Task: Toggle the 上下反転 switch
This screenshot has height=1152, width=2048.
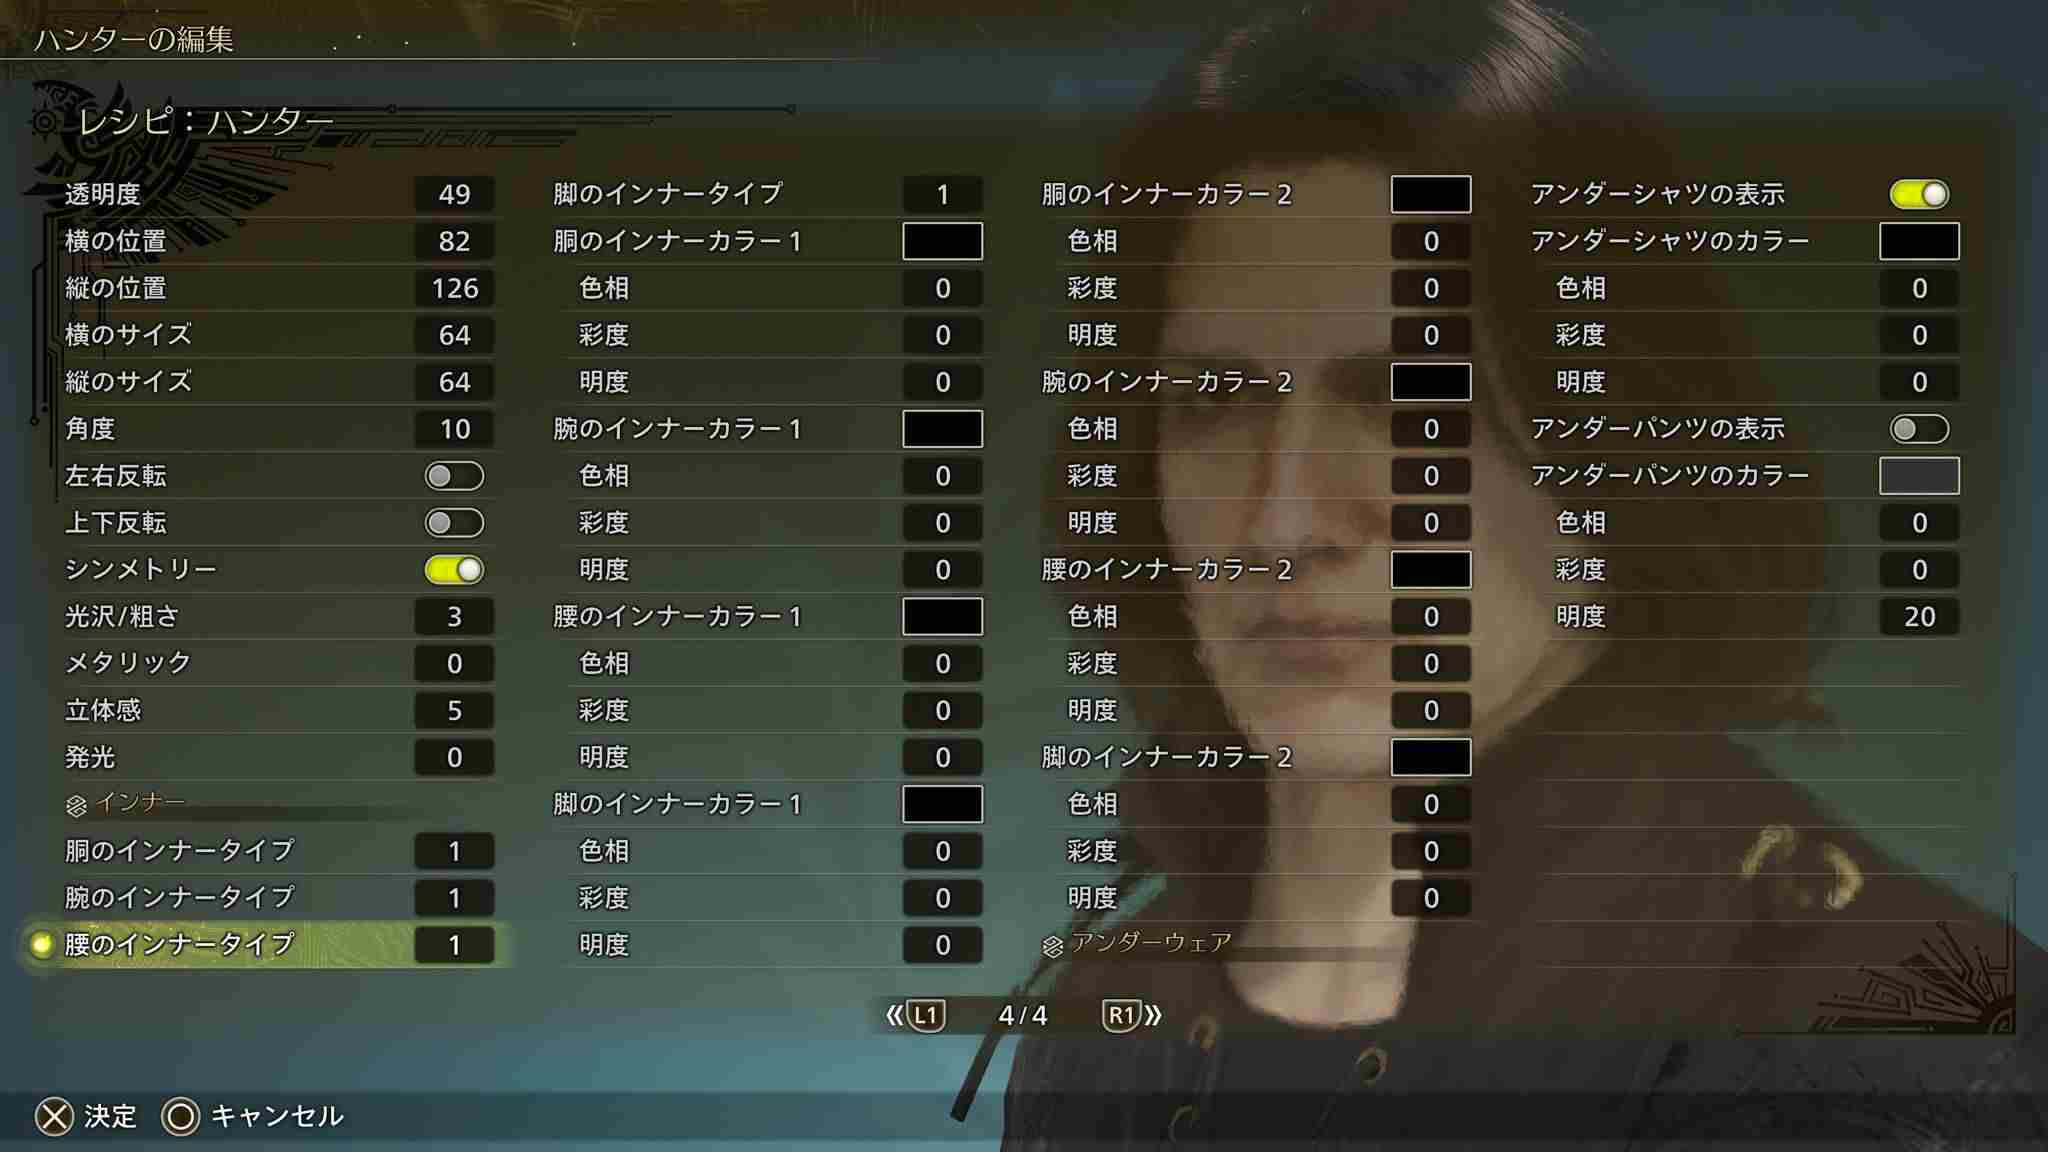Action: point(454,523)
